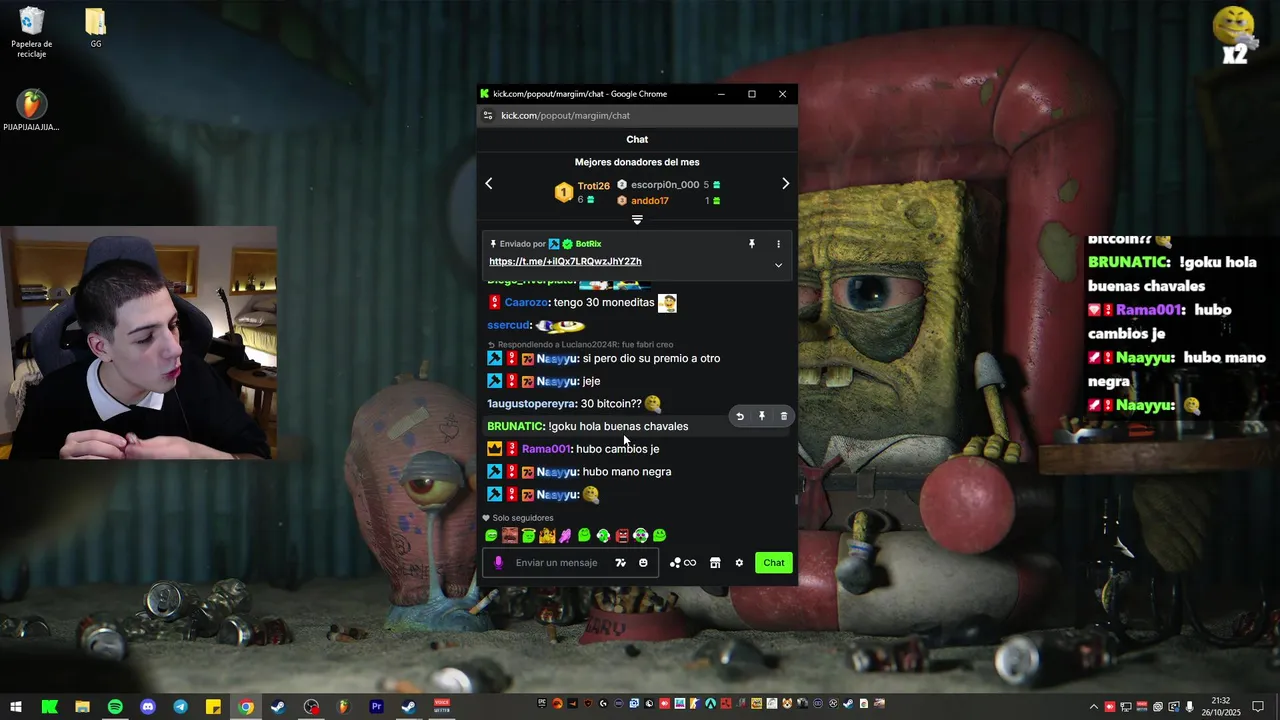1280x720 pixels.
Task: Open the FL Studio project desktop icon
Action: pyautogui.click(x=31, y=110)
